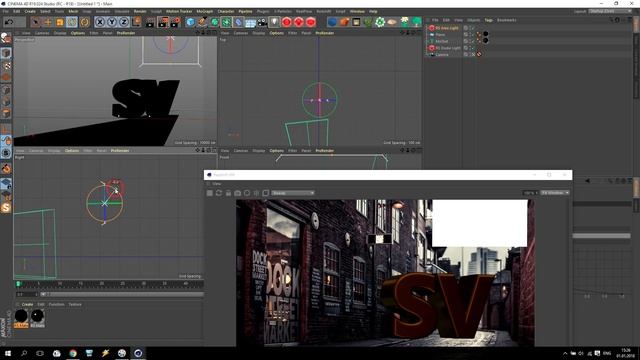Open Edit Render Settings clapperboard icon

pos(175,22)
